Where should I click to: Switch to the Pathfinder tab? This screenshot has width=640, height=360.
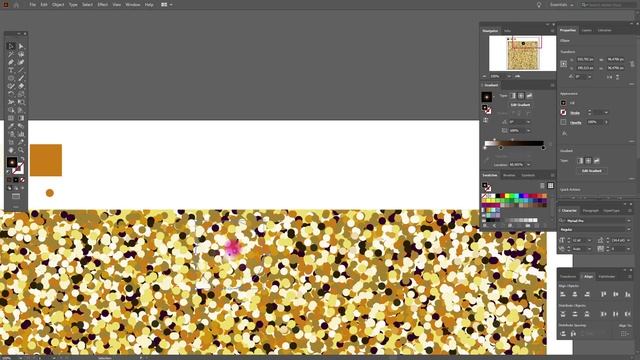607,276
